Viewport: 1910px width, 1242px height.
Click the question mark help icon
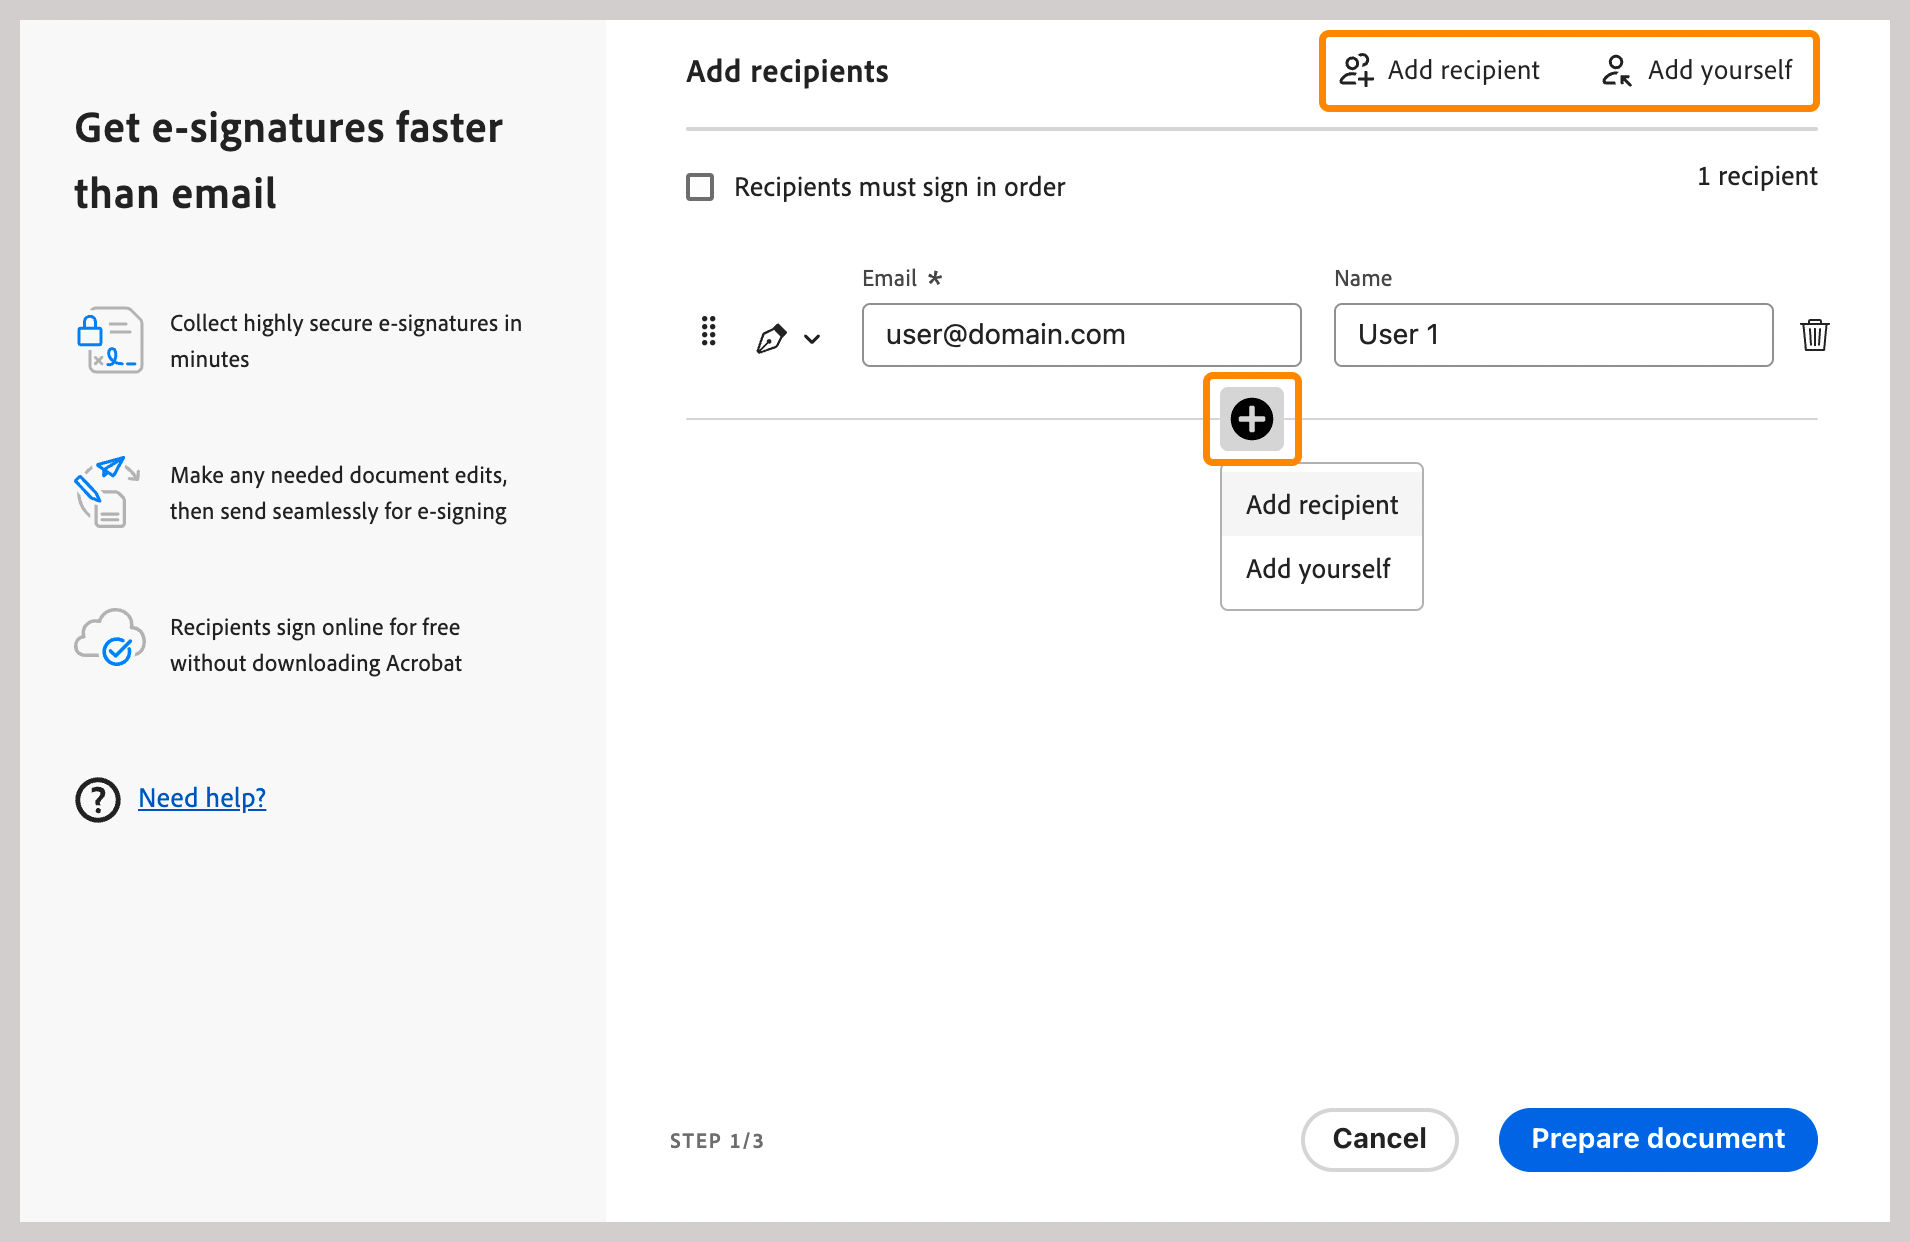(97, 798)
